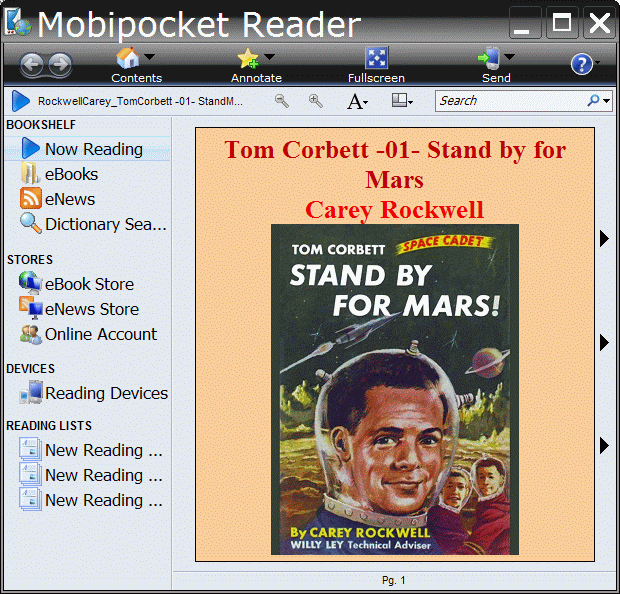This screenshot has height=594, width=620.
Task: Click the search magnifier icon
Action: (x=593, y=100)
